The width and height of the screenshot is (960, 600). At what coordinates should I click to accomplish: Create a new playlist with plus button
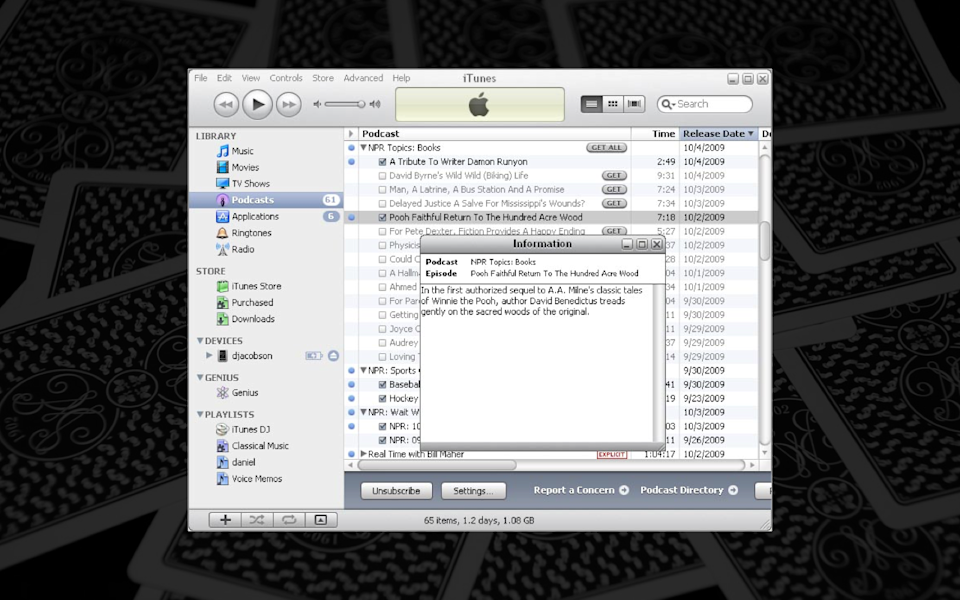point(225,520)
